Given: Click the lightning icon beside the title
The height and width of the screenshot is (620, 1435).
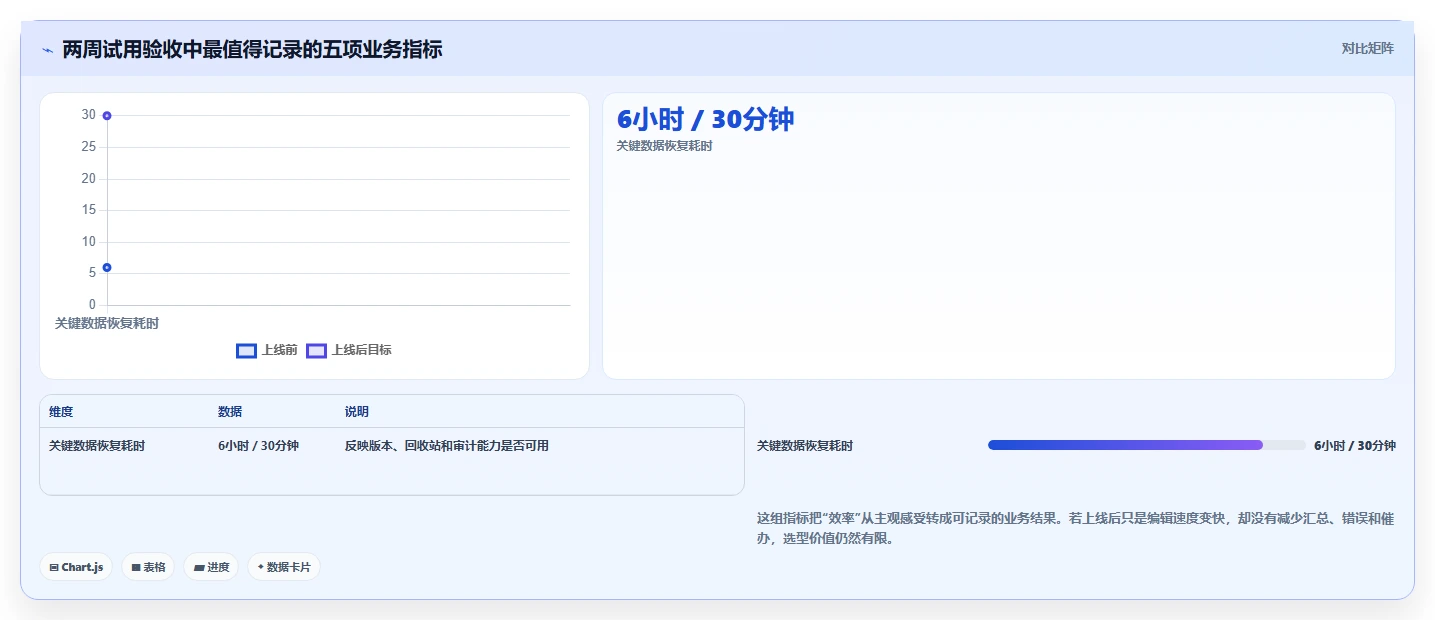Looking at the screenshot, I should [47, 50].
